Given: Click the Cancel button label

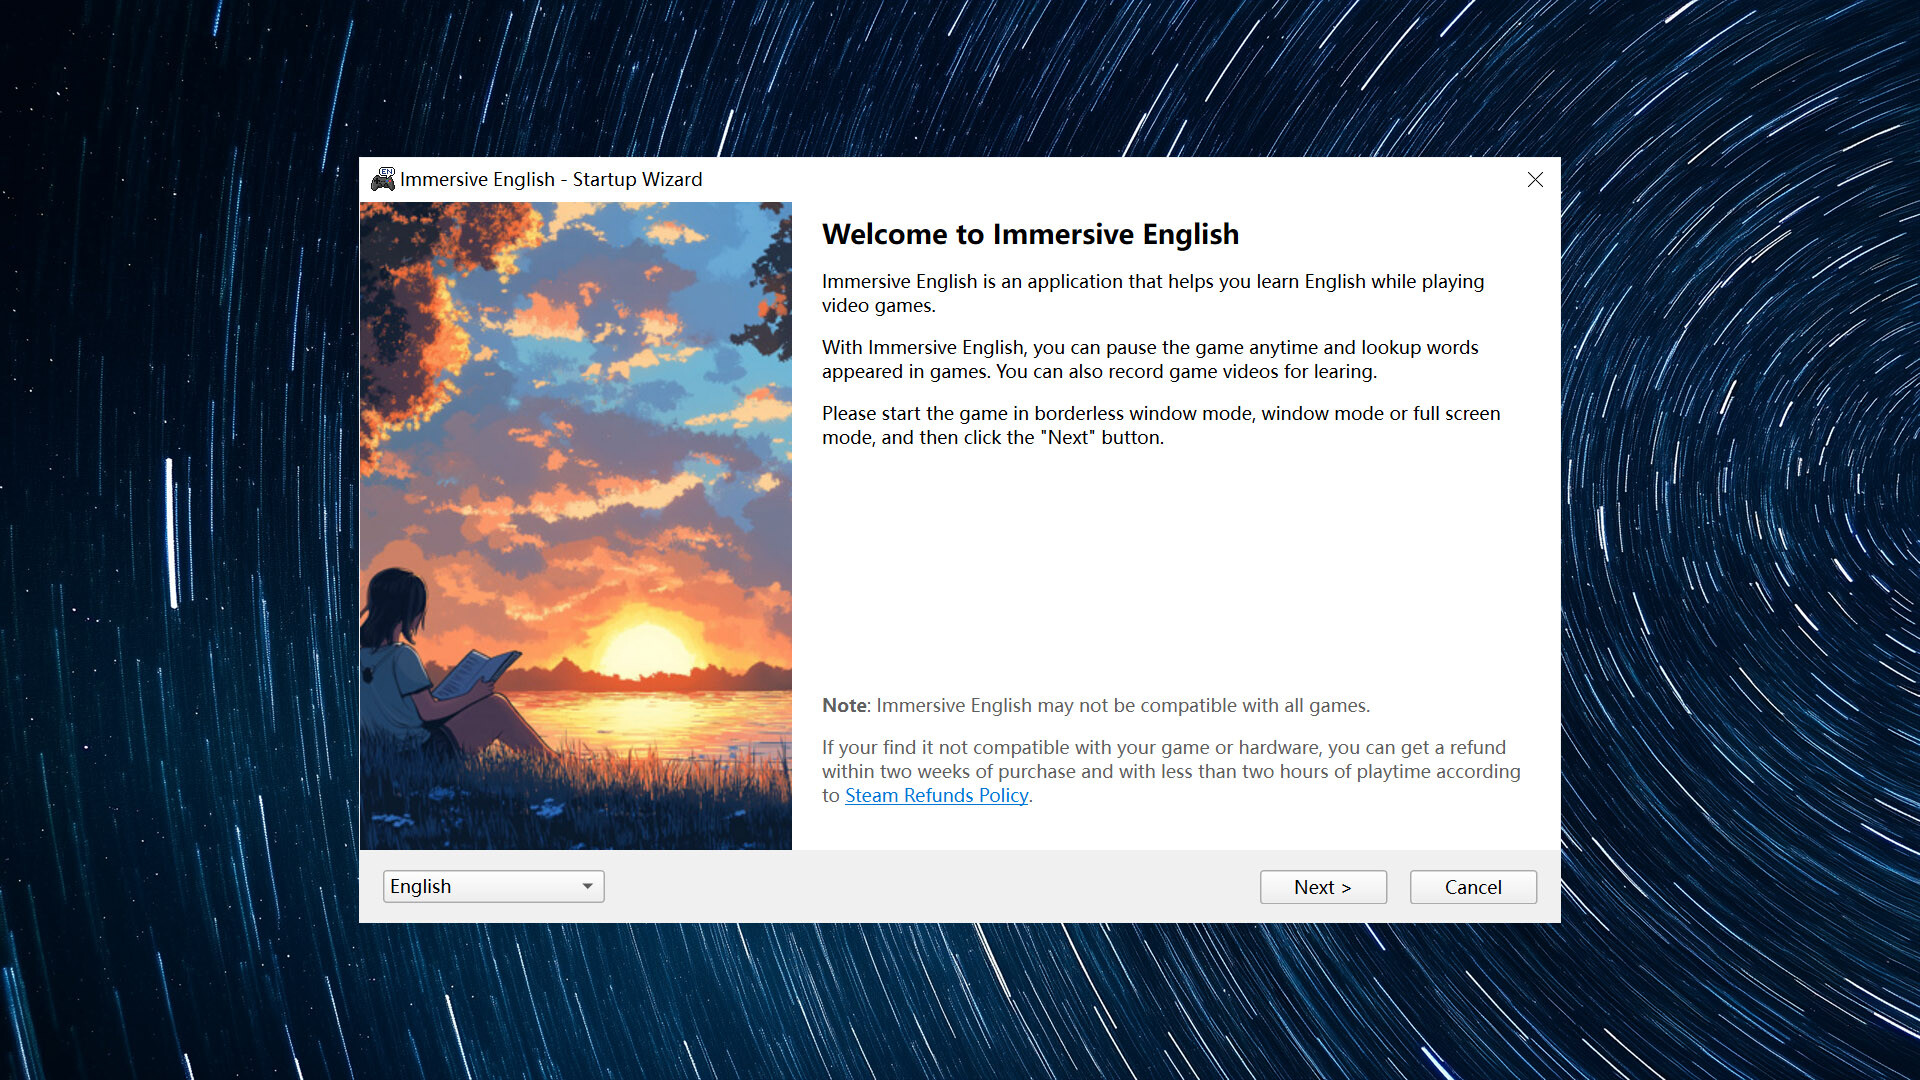Looking at the screenshot, I should 1472,887.
